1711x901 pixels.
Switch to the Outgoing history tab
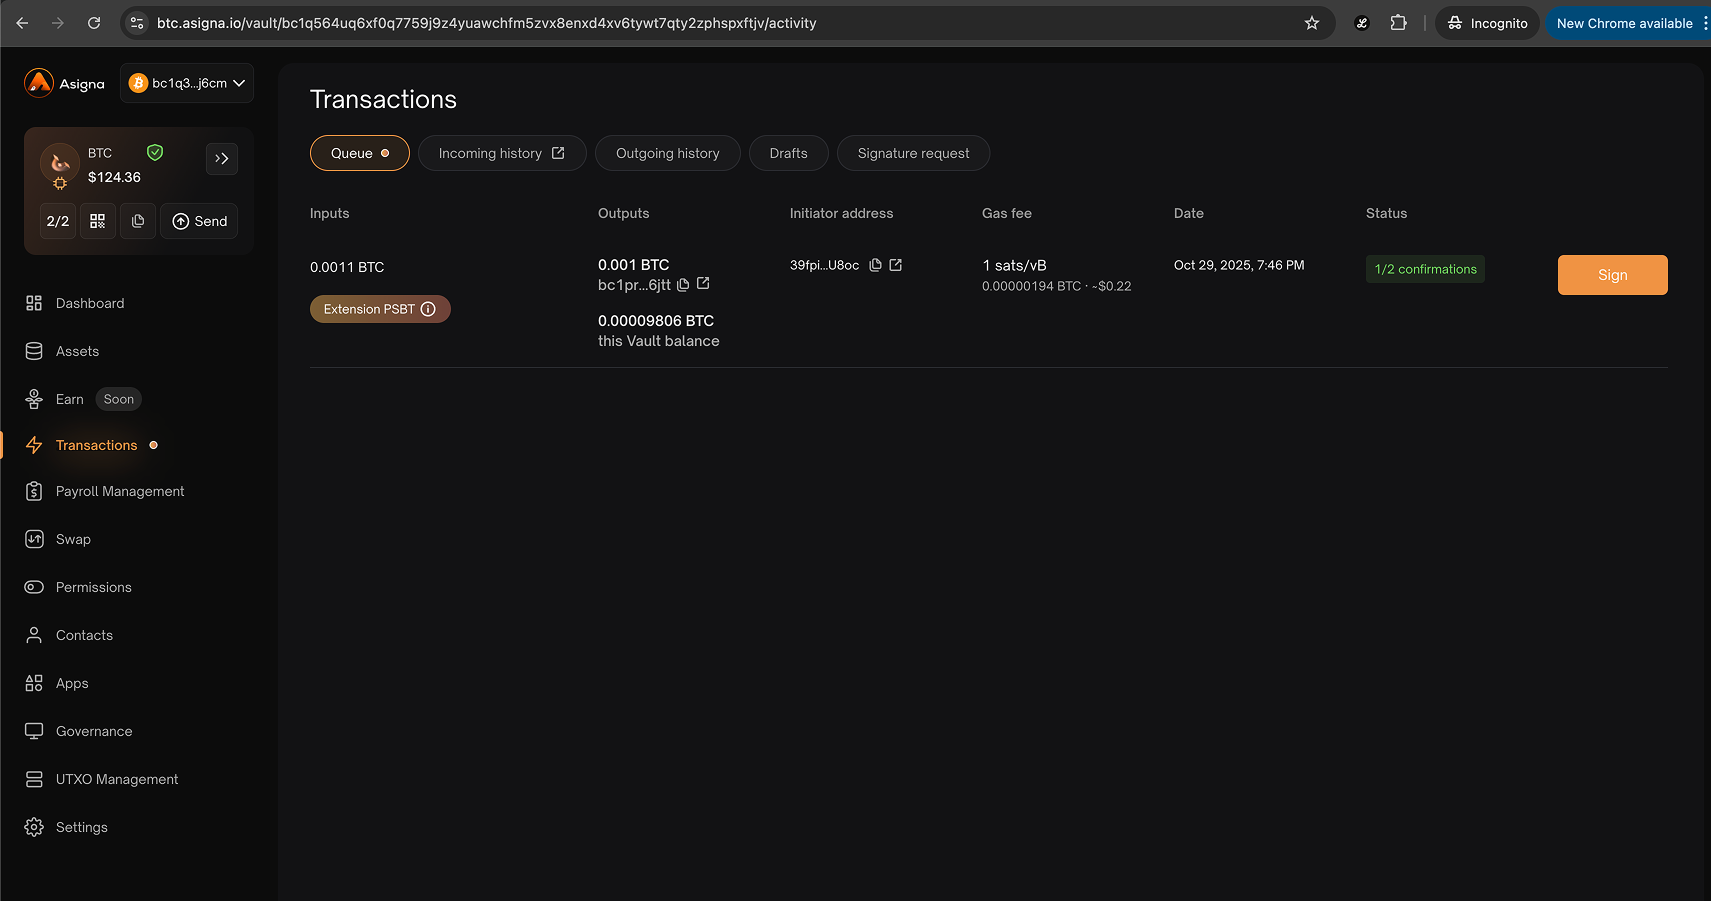point(667,153)
